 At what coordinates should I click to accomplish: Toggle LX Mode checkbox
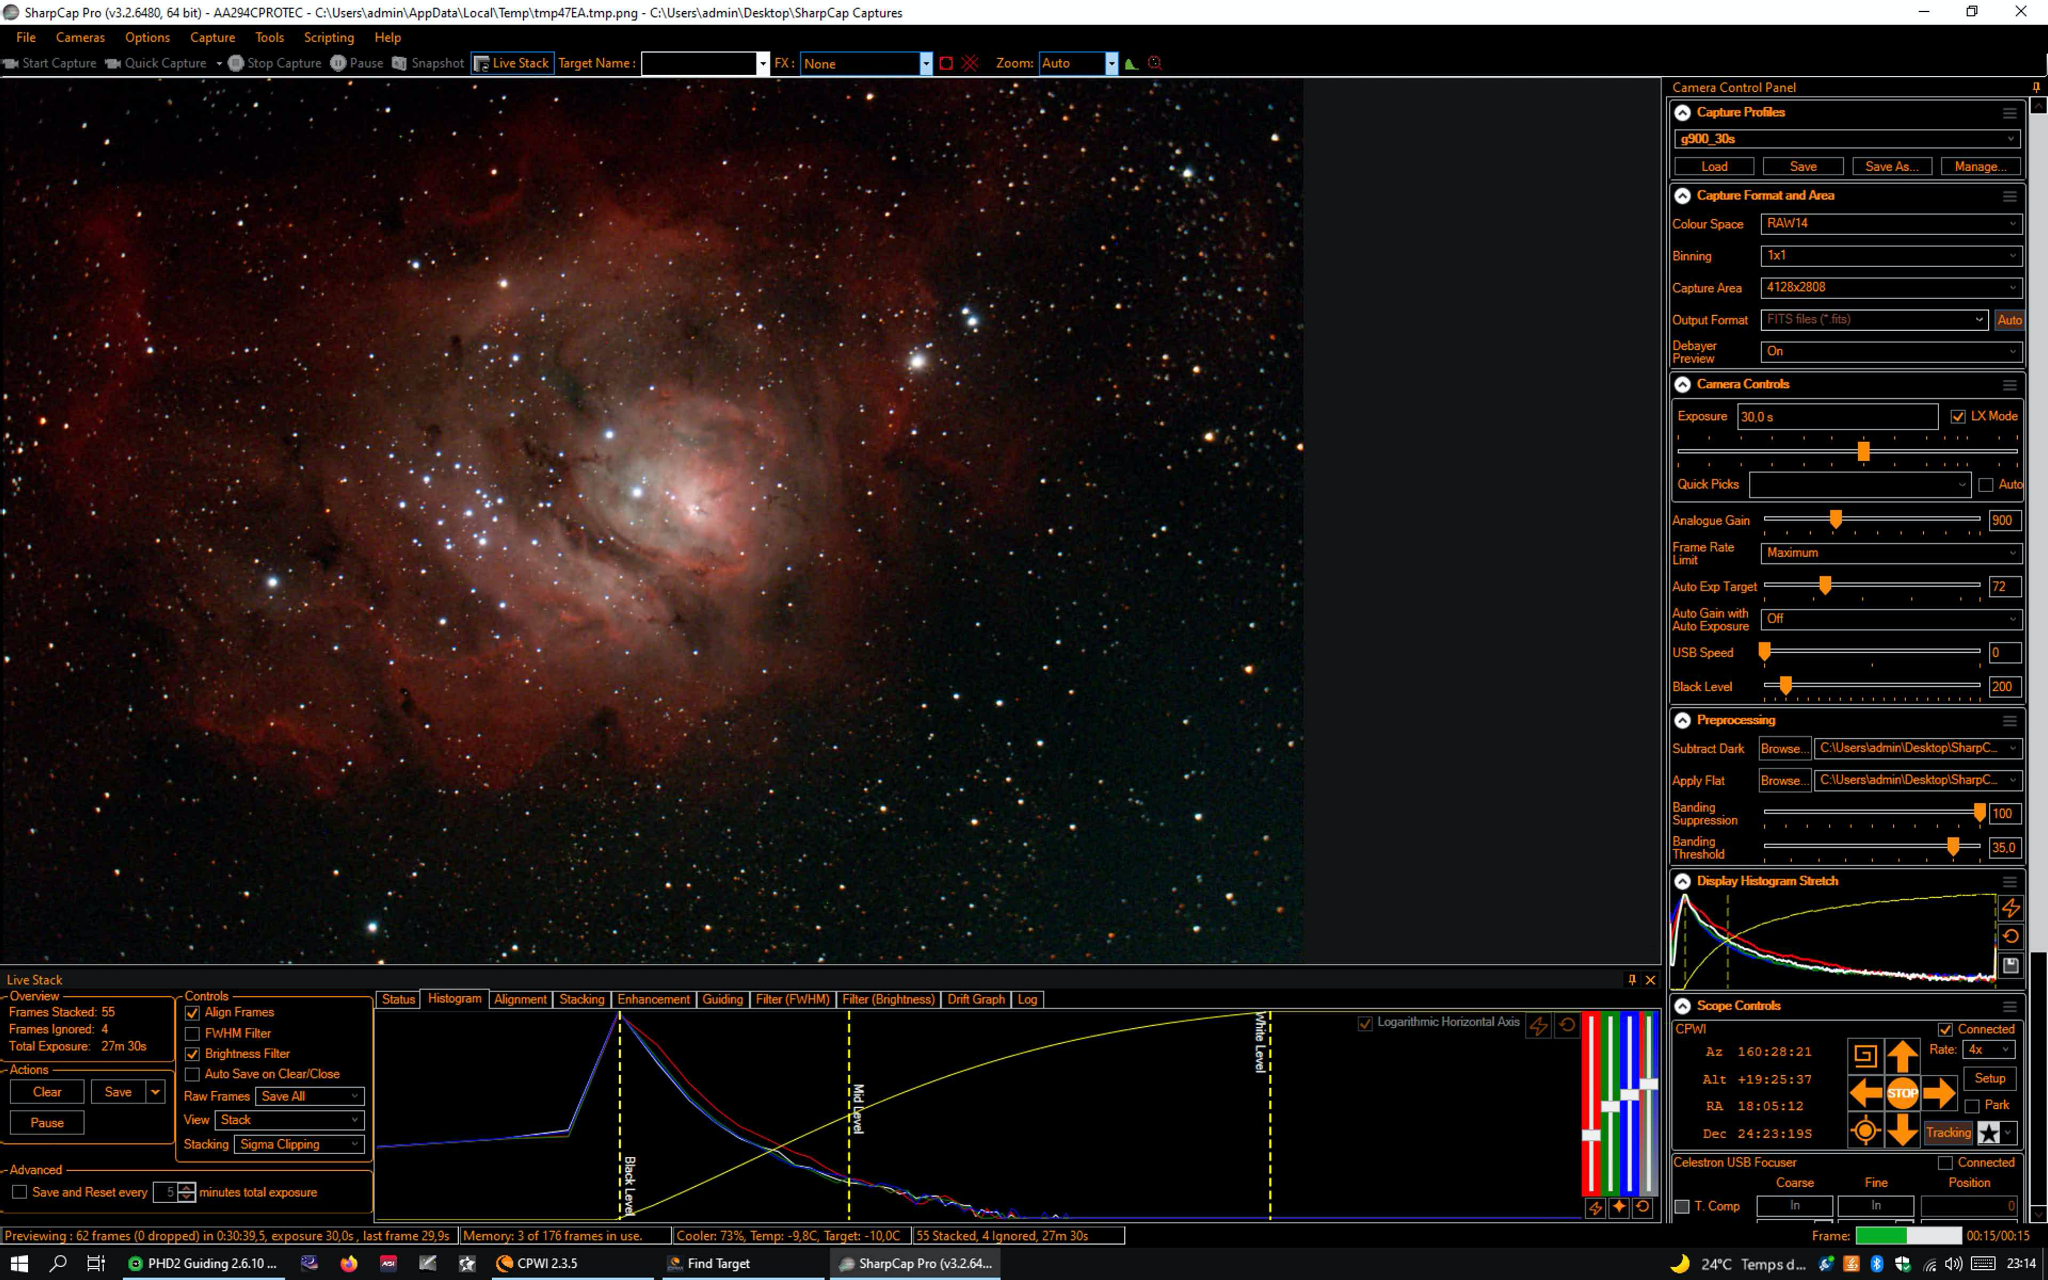(x=1958, y=417)
